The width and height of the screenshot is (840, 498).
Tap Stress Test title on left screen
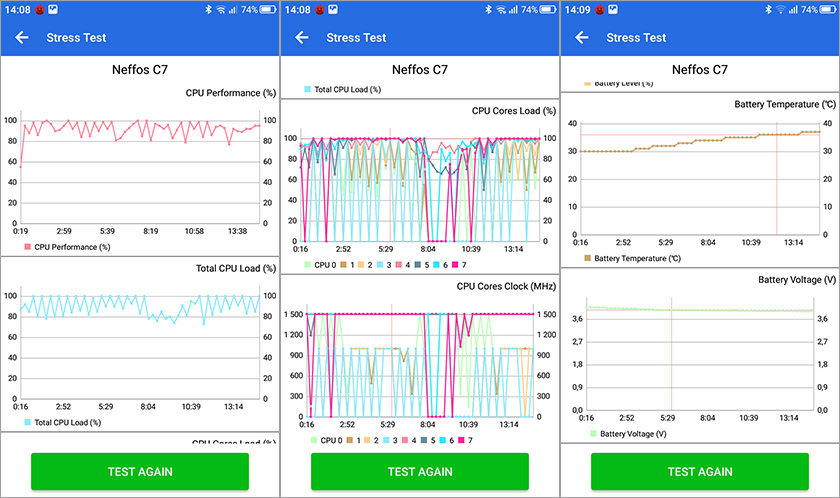pyautogui.click(x=76, y=37)
